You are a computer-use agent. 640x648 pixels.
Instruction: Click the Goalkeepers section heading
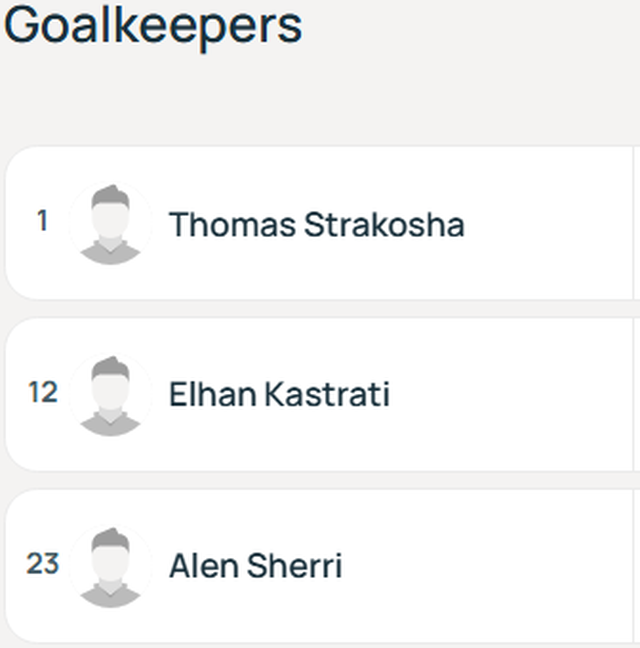153,27
